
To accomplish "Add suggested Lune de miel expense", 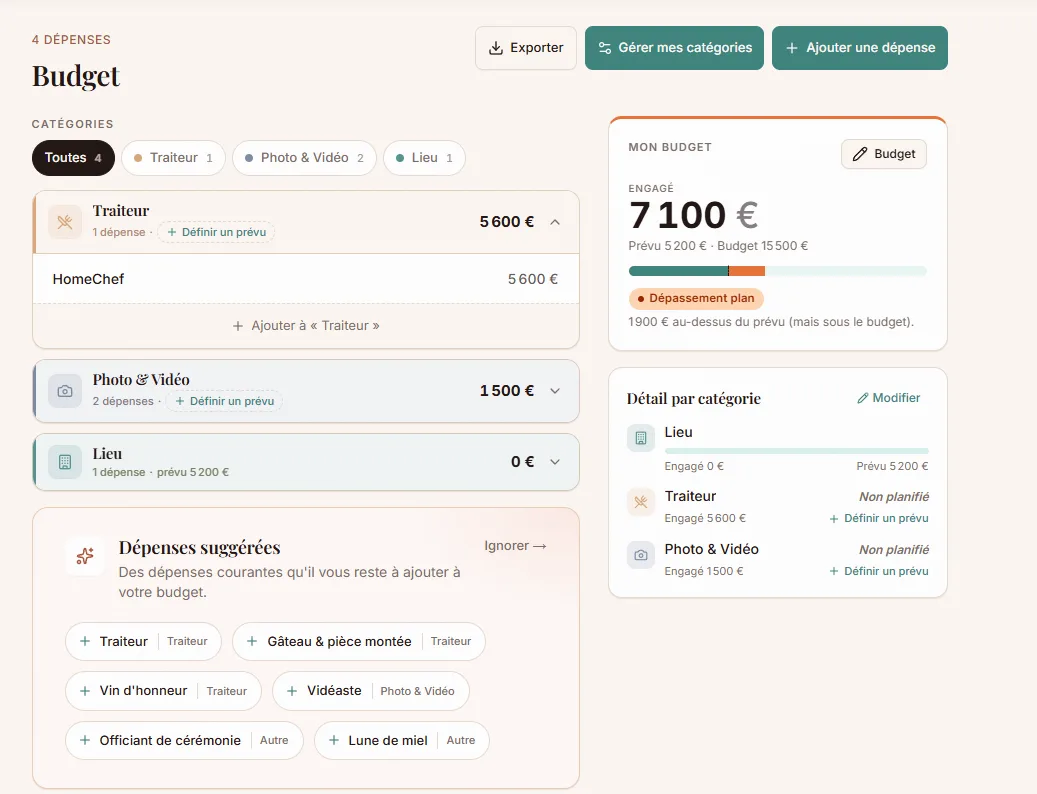I will click(401, 740).
